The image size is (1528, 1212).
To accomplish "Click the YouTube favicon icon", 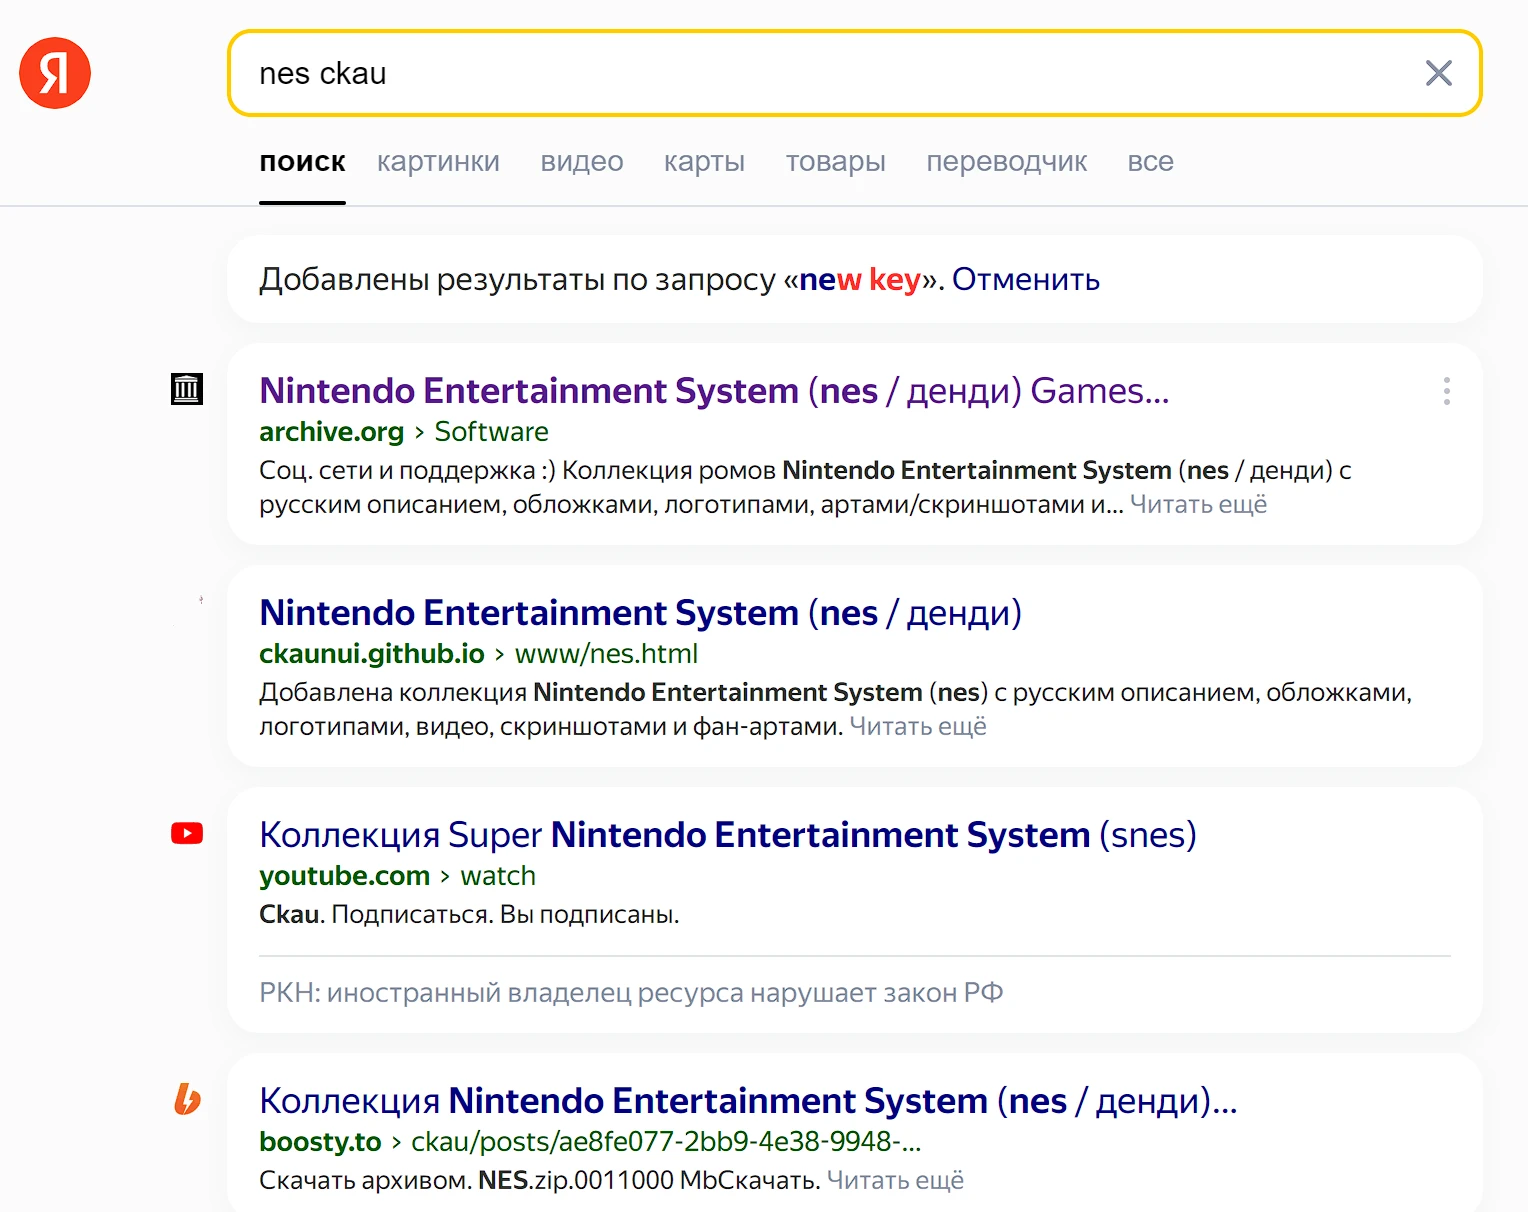I will 187,833.
